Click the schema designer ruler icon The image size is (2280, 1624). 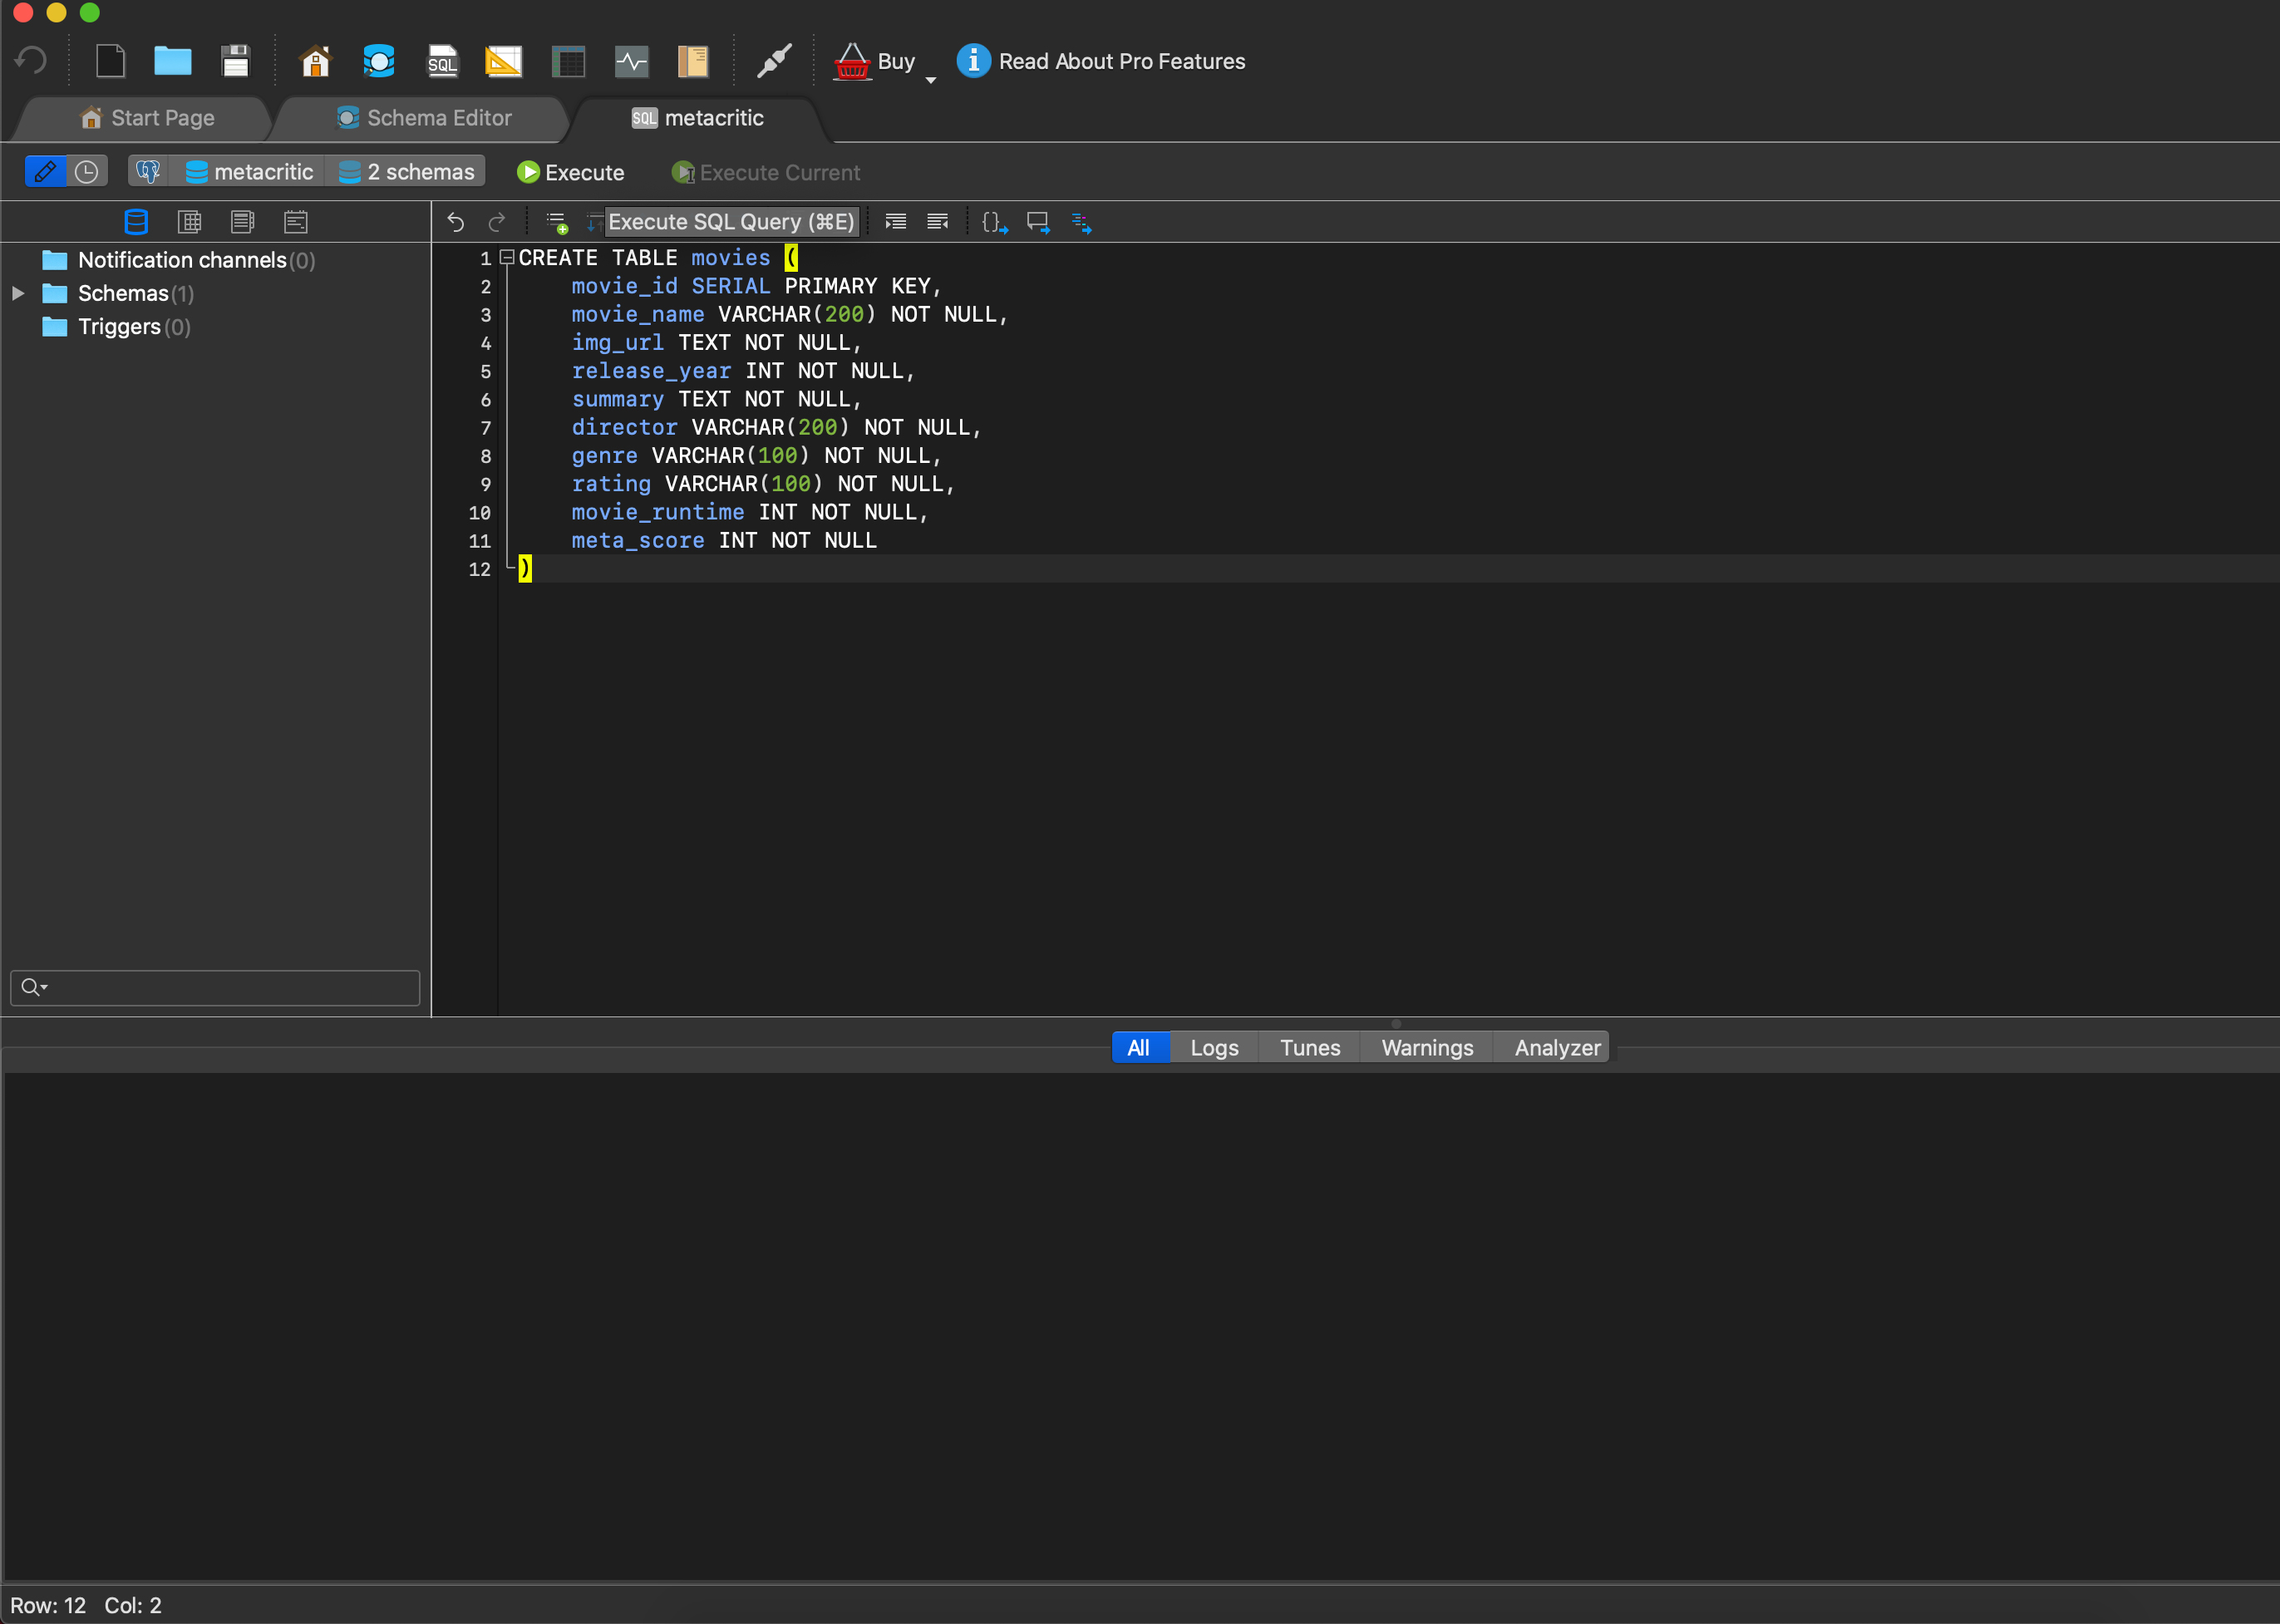(x=503, y=61)
